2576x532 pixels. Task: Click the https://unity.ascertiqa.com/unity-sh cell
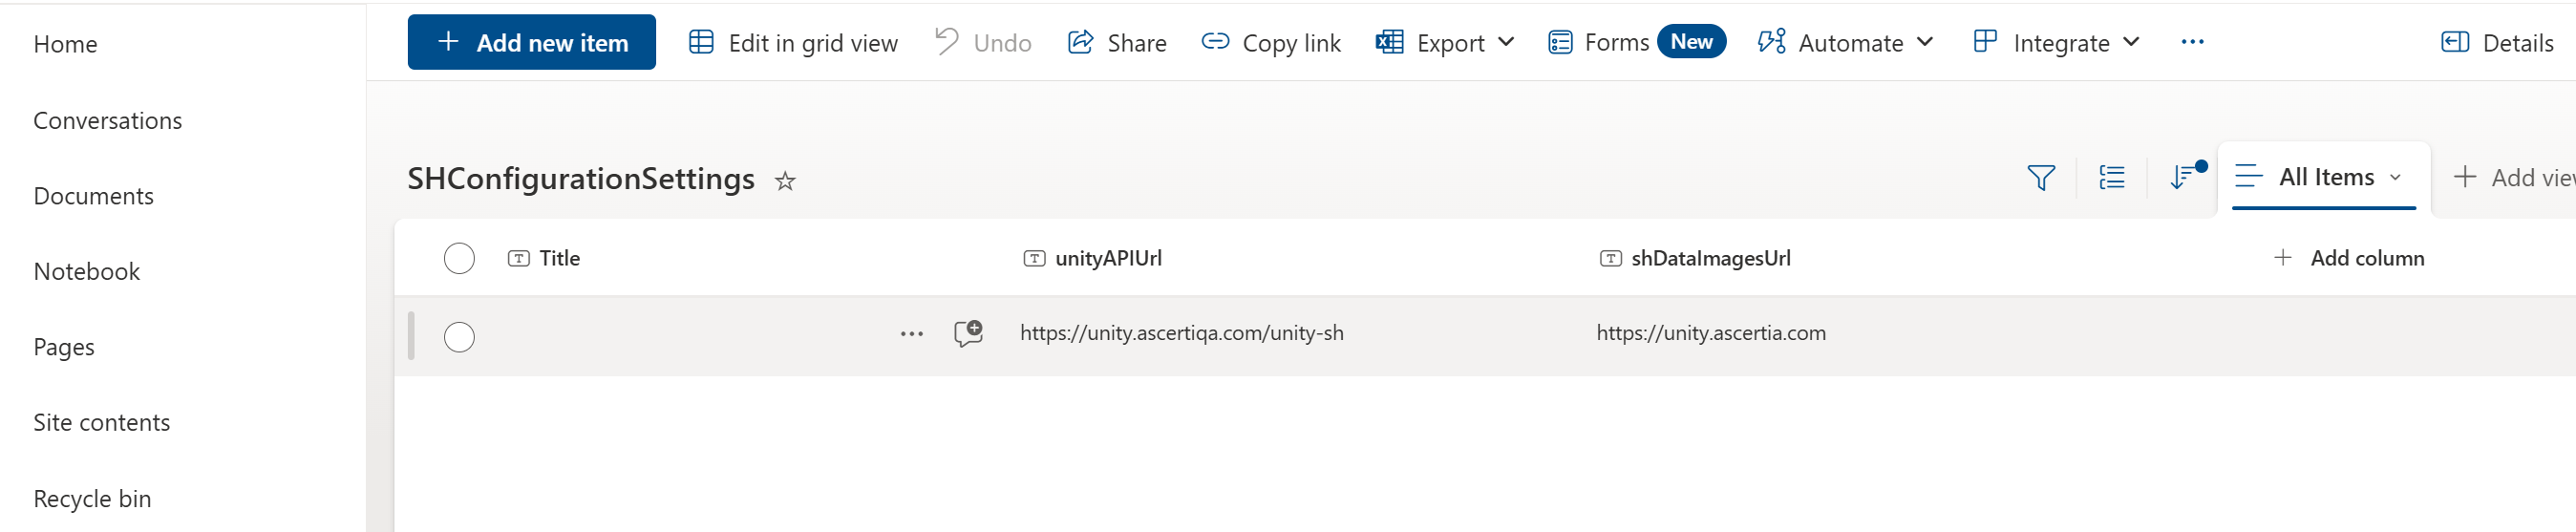(x=1181, y=333)
